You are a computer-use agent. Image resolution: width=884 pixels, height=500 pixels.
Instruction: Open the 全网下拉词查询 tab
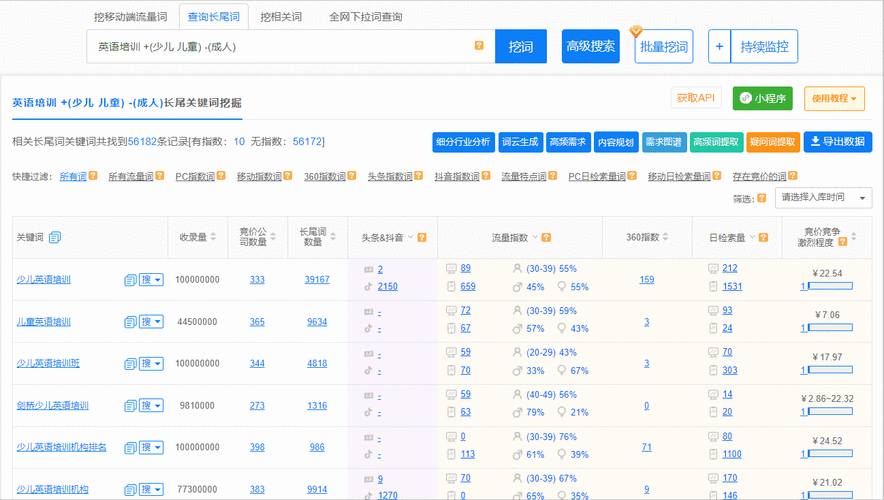coord(365,17)
